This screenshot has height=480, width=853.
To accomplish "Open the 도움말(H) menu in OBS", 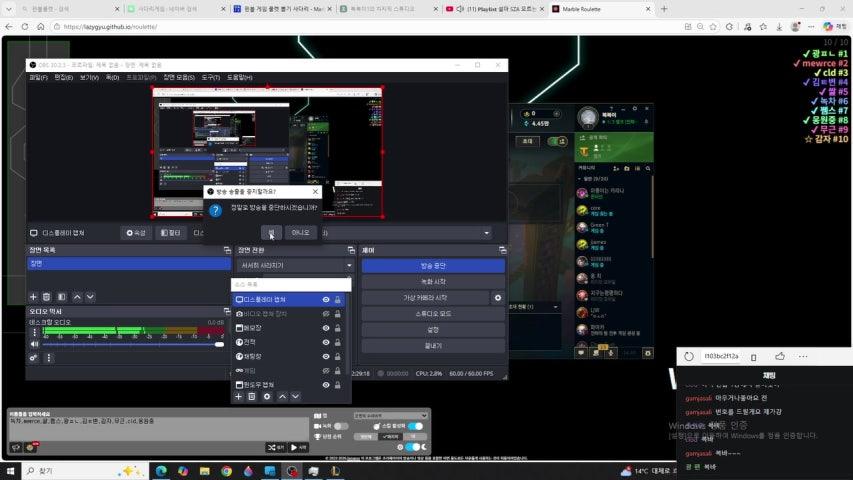I will click(x=239, y=77).
